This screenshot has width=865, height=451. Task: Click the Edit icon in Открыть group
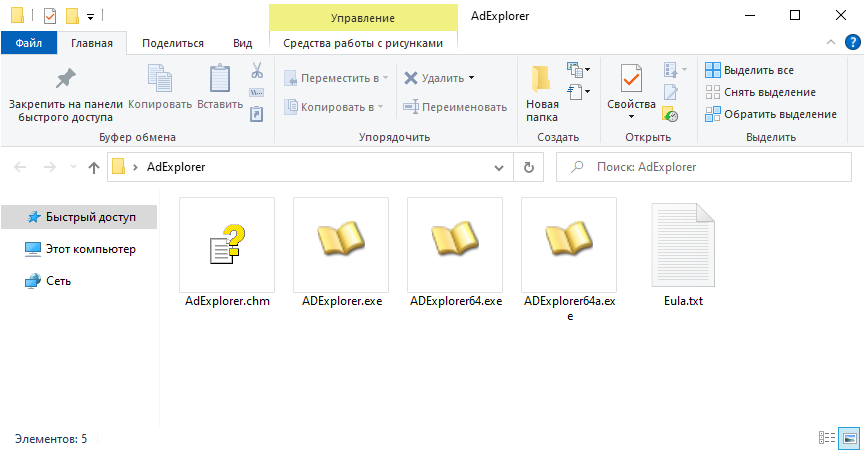[670, 93]
